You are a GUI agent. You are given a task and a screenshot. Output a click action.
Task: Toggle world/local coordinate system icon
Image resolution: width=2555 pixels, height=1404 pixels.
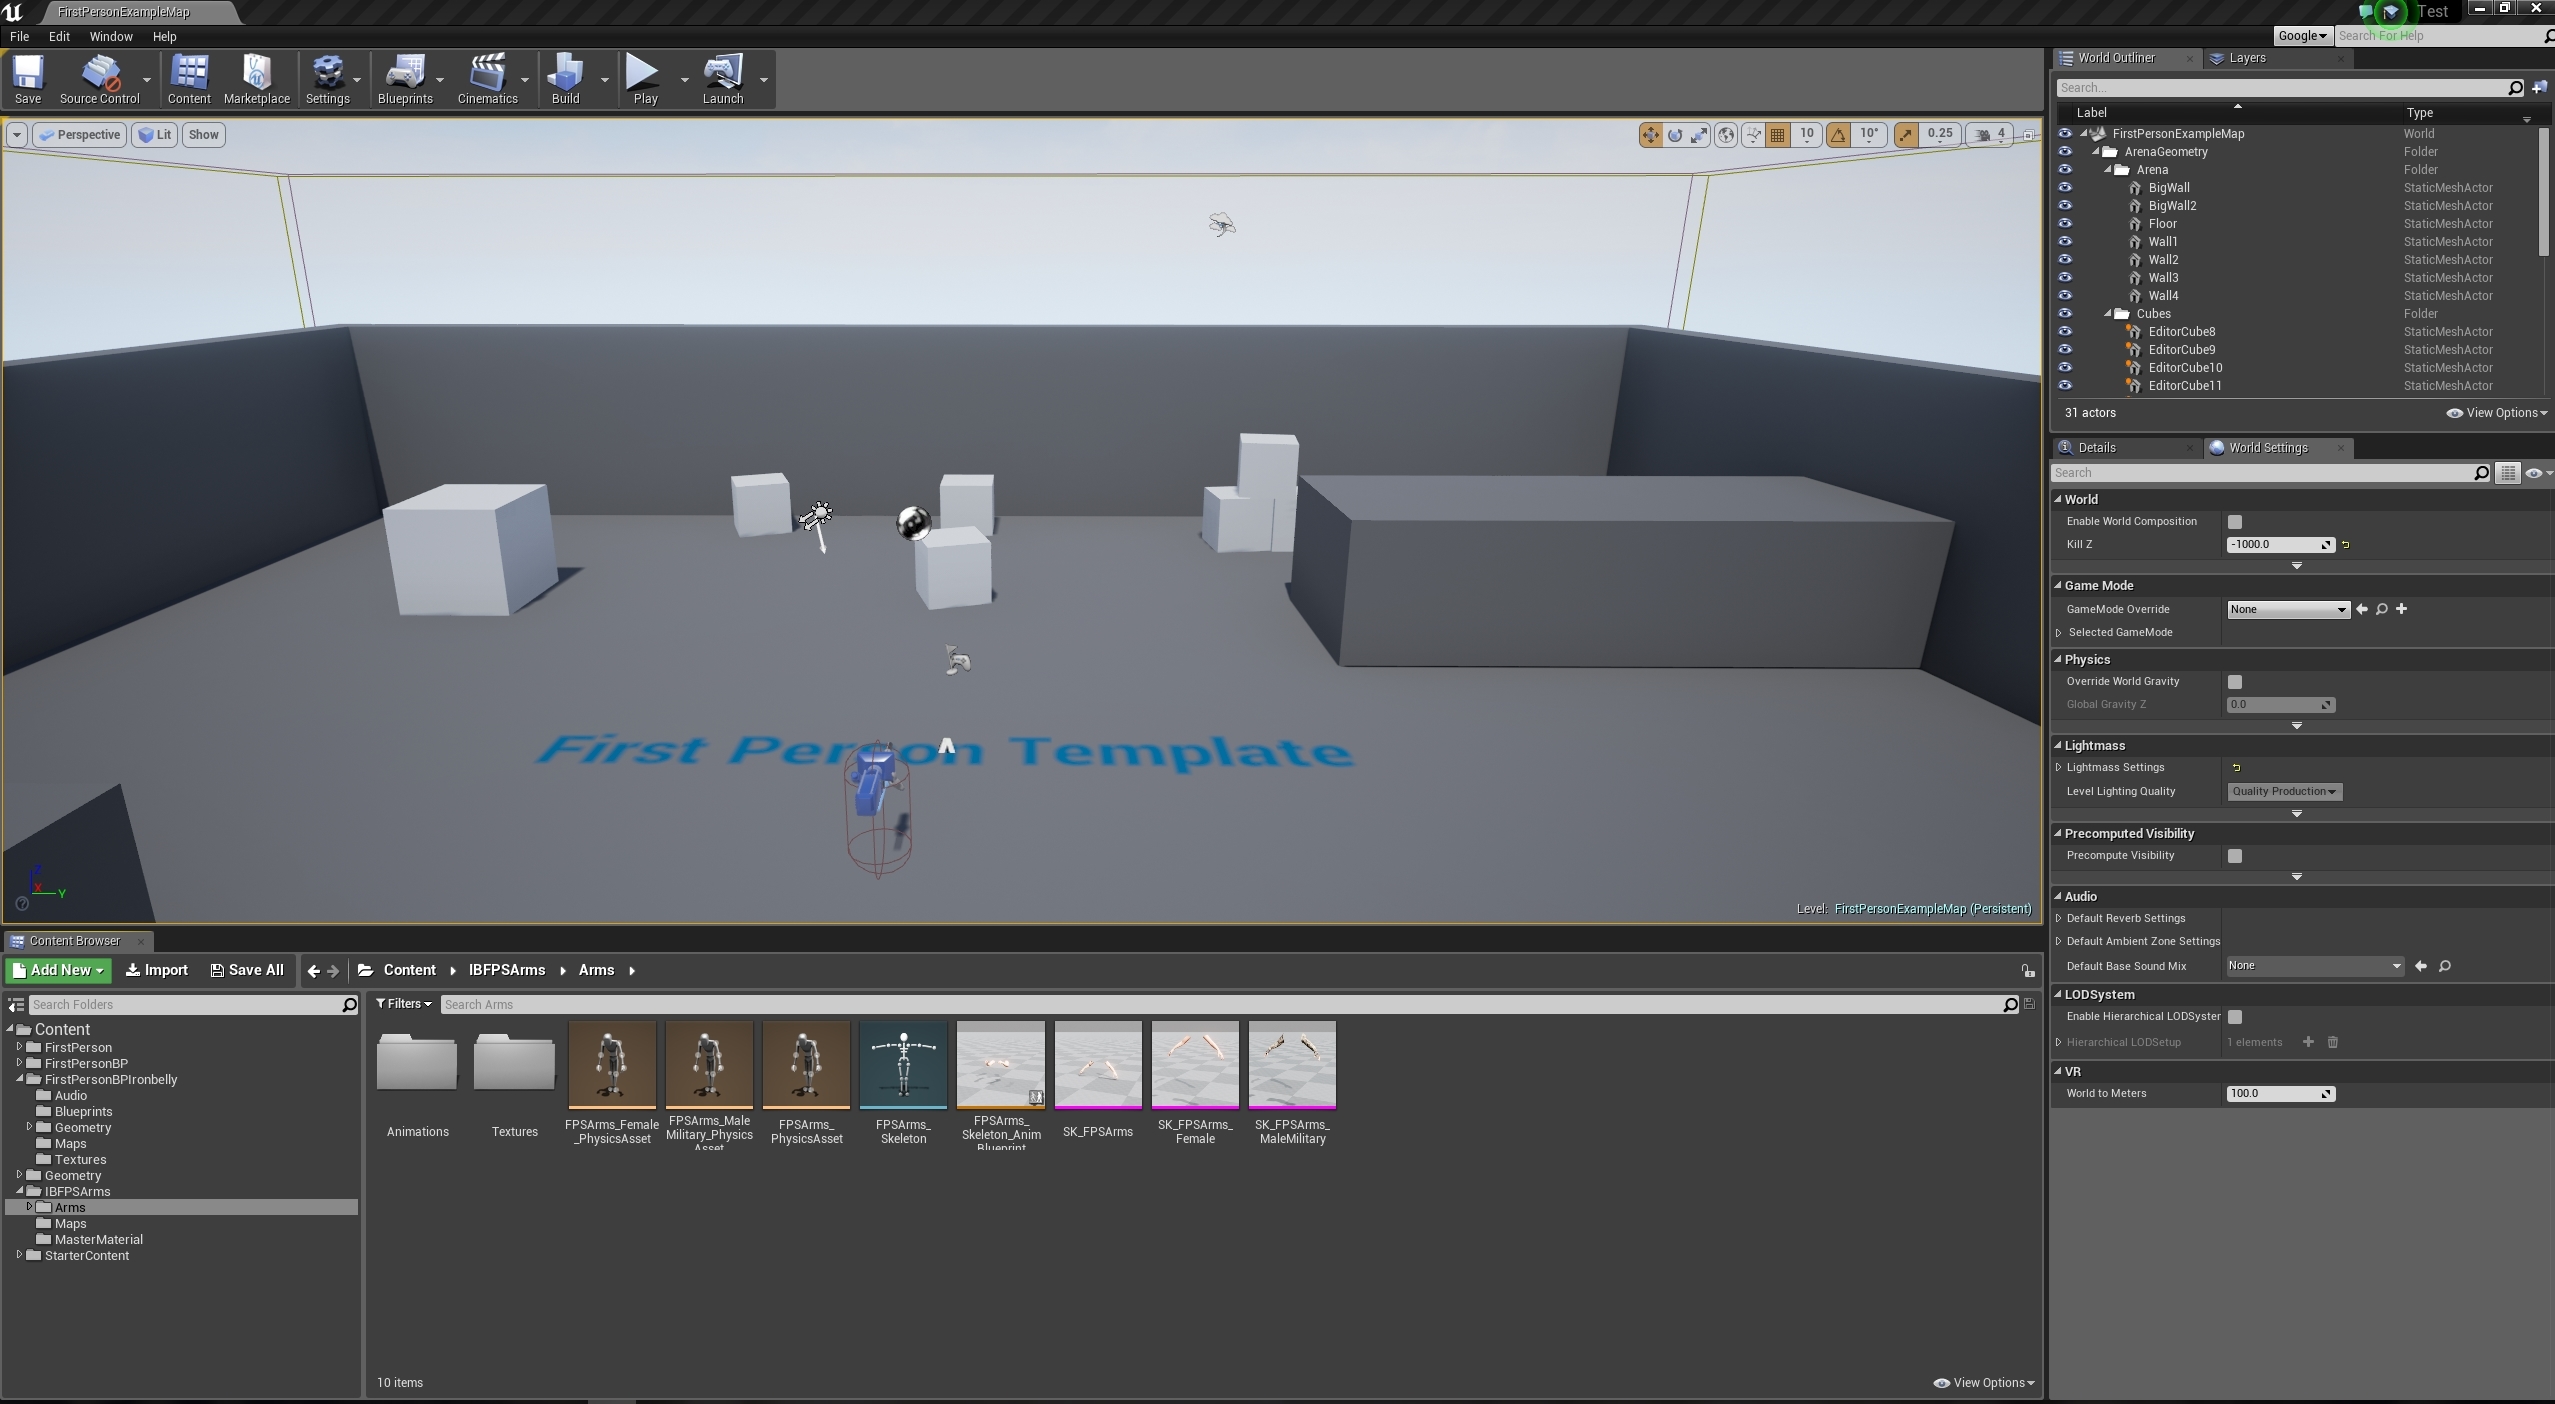point(1726,134)
